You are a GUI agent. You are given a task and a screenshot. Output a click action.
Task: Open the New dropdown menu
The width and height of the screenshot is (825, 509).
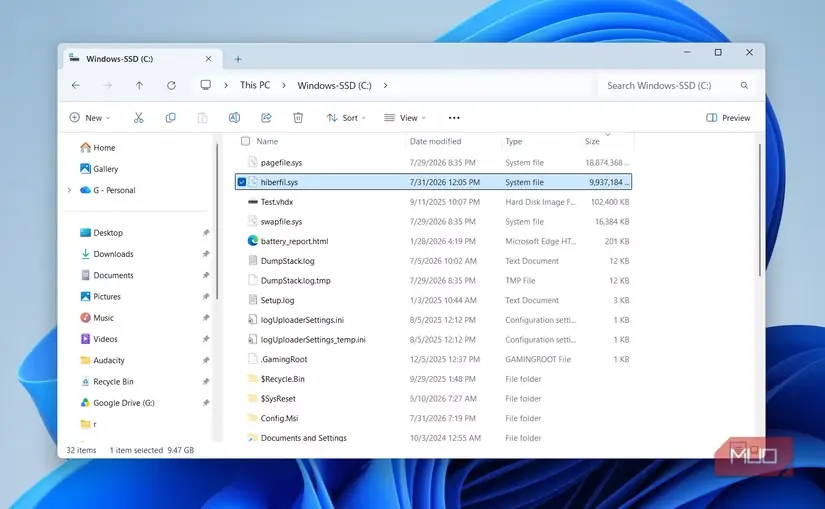tap(90, 118)
